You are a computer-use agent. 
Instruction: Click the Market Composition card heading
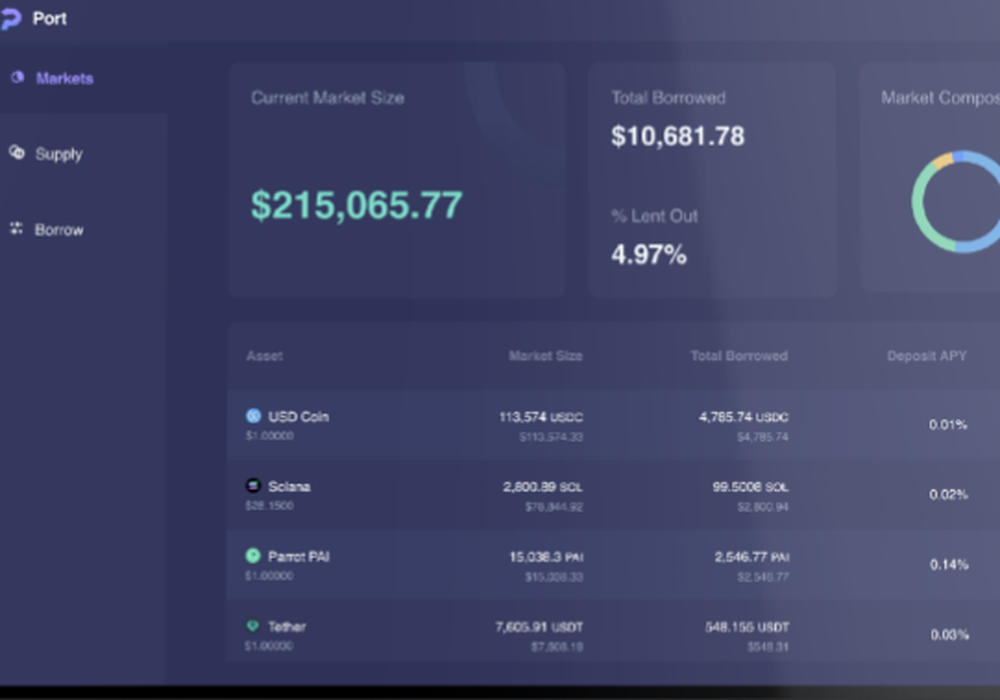[x=940, y=98]
